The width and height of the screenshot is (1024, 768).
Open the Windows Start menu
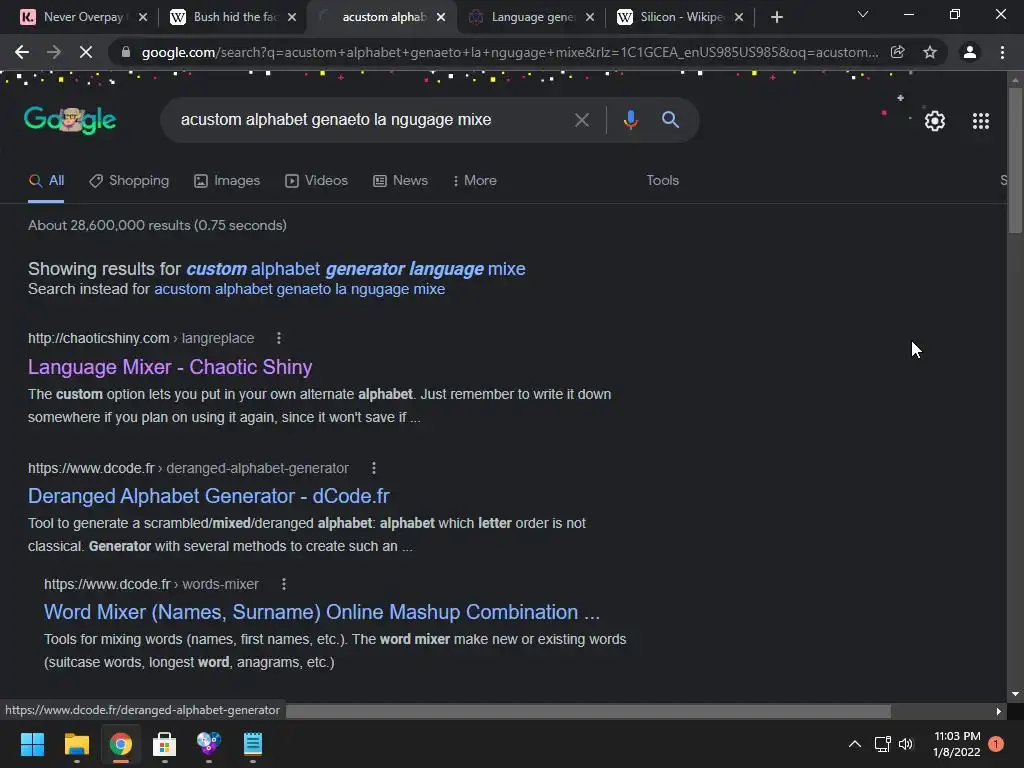pyautogui.click(x=32, y=744)
